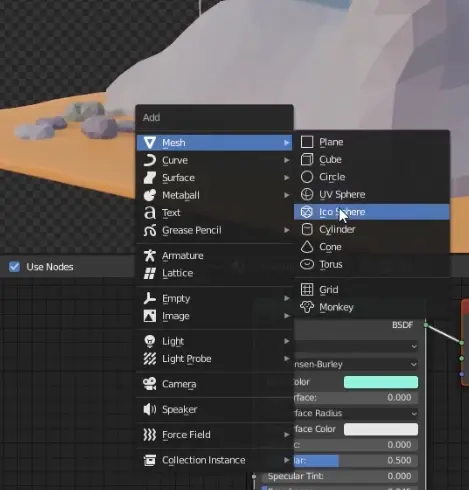Click the Plane square icon
This screenshot has width=469, height=490.
(x=307, y=142)
